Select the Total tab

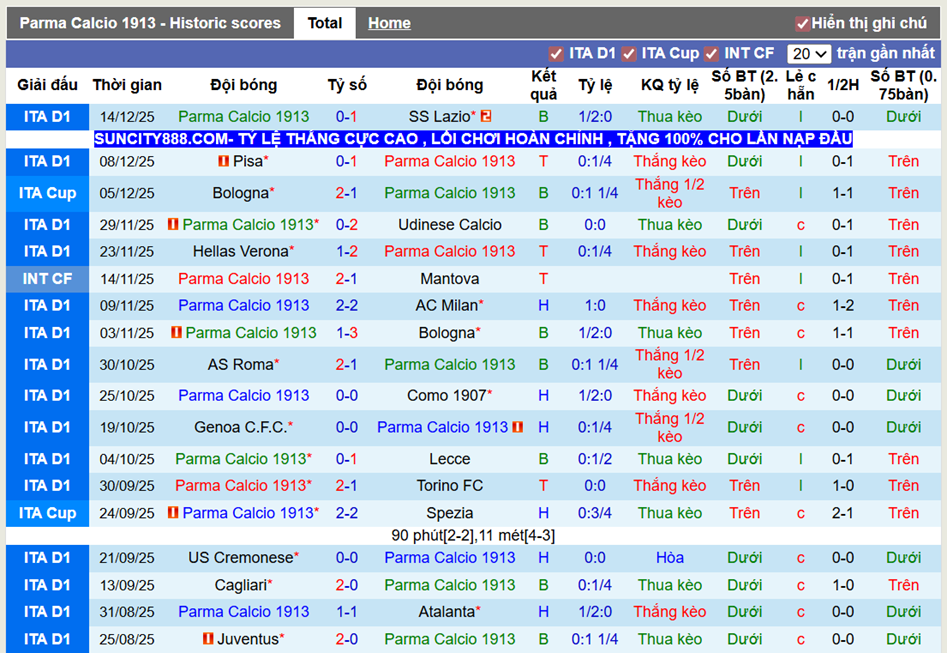[325, 23]
